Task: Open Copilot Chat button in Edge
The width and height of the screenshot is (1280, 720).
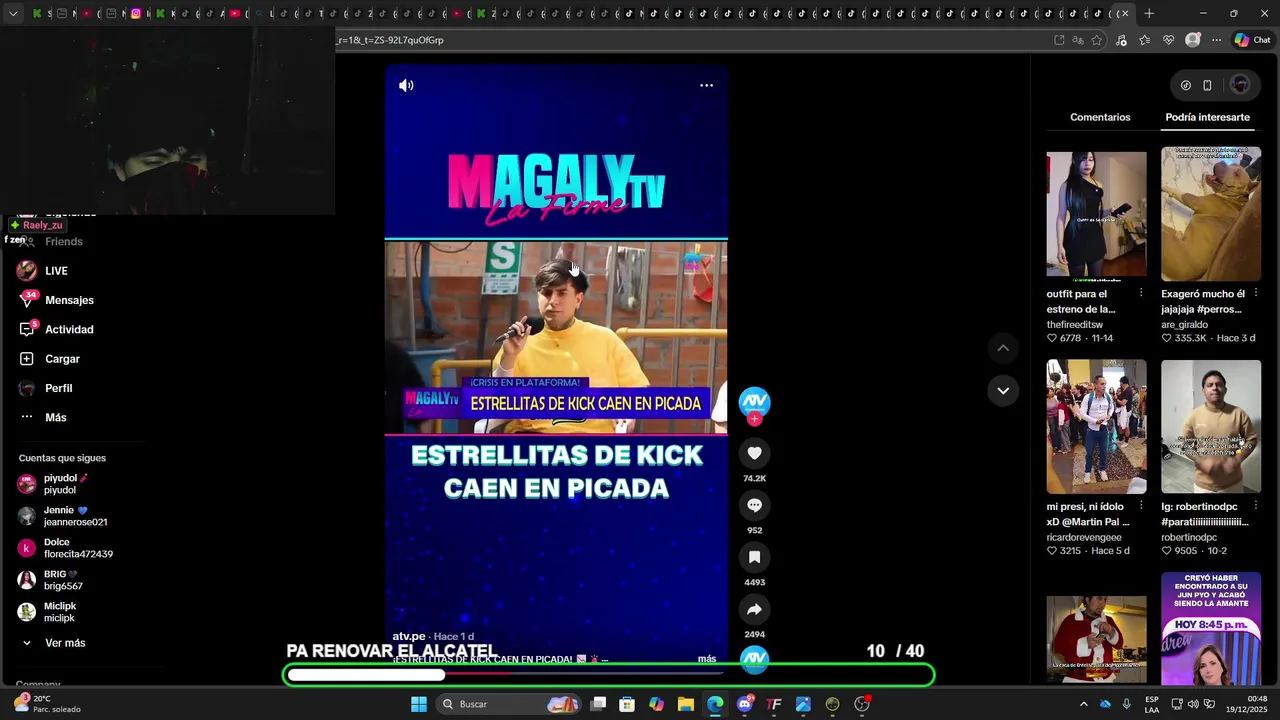Action: (x=1252, y=40)
